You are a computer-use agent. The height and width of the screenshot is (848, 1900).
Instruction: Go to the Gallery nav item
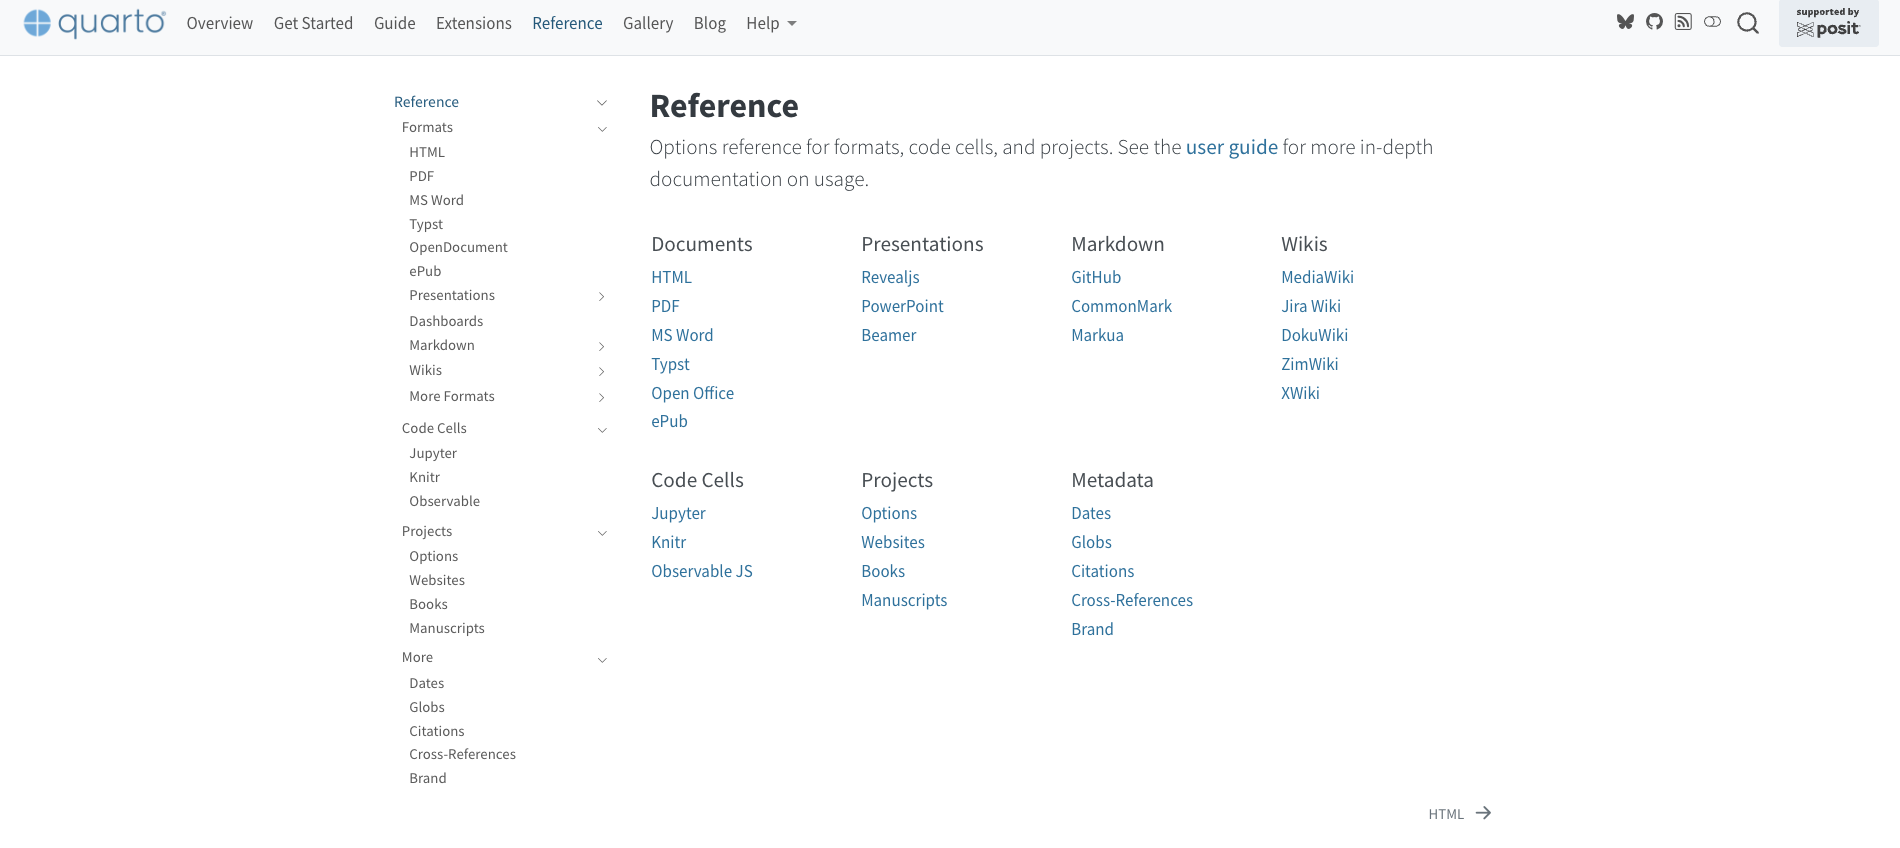[x=647, y=23]
